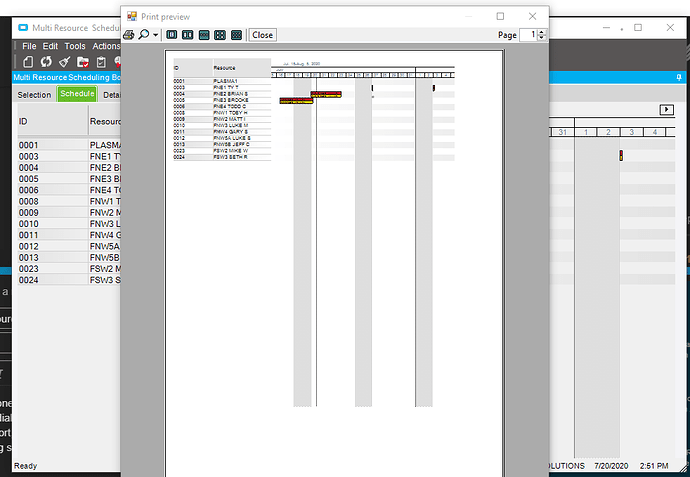Select row 0008 FNW1 in resource list

tap(69, 202)
